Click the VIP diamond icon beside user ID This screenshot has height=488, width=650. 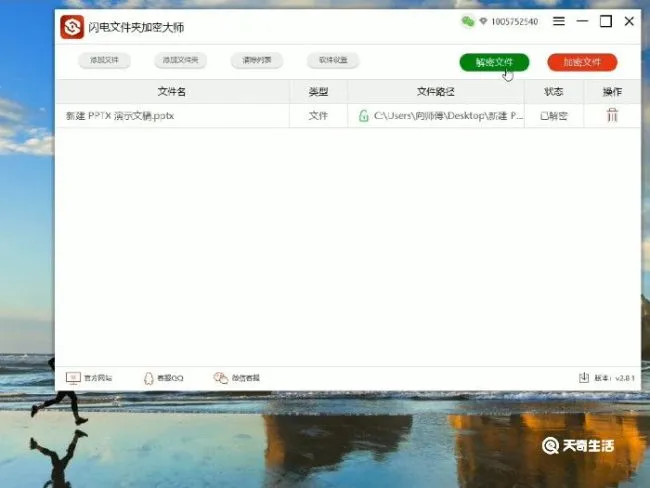click(x=483, y=21)
